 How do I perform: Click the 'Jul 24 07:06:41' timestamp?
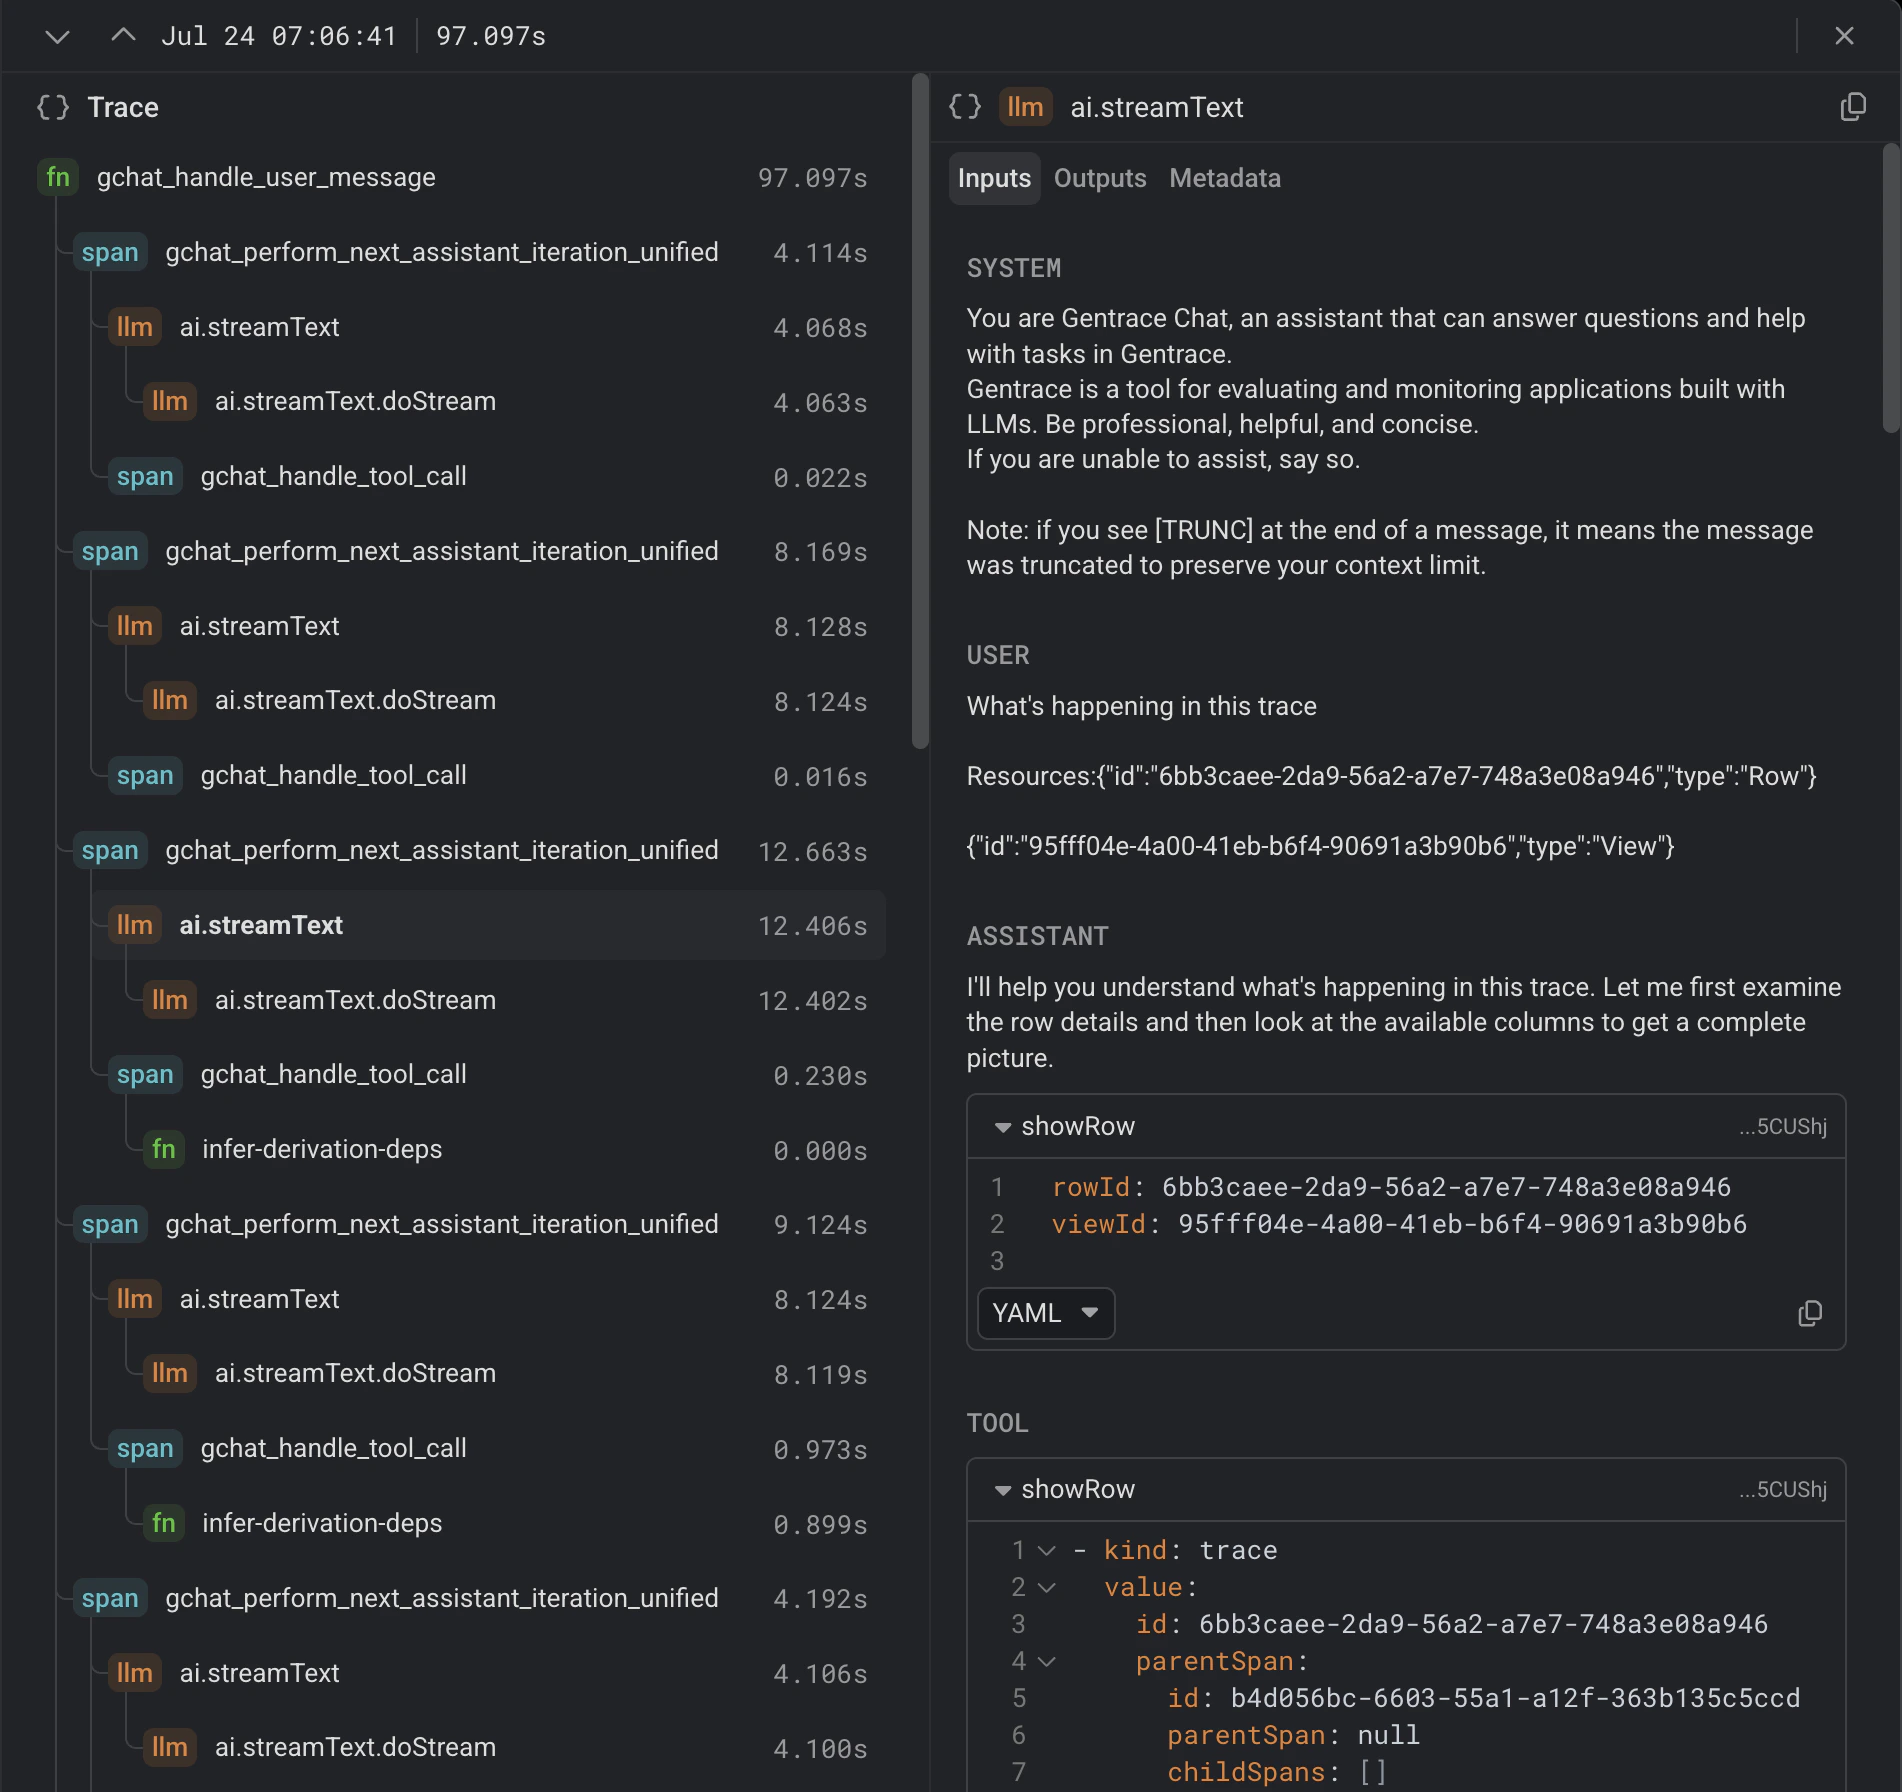pos(279,36)
